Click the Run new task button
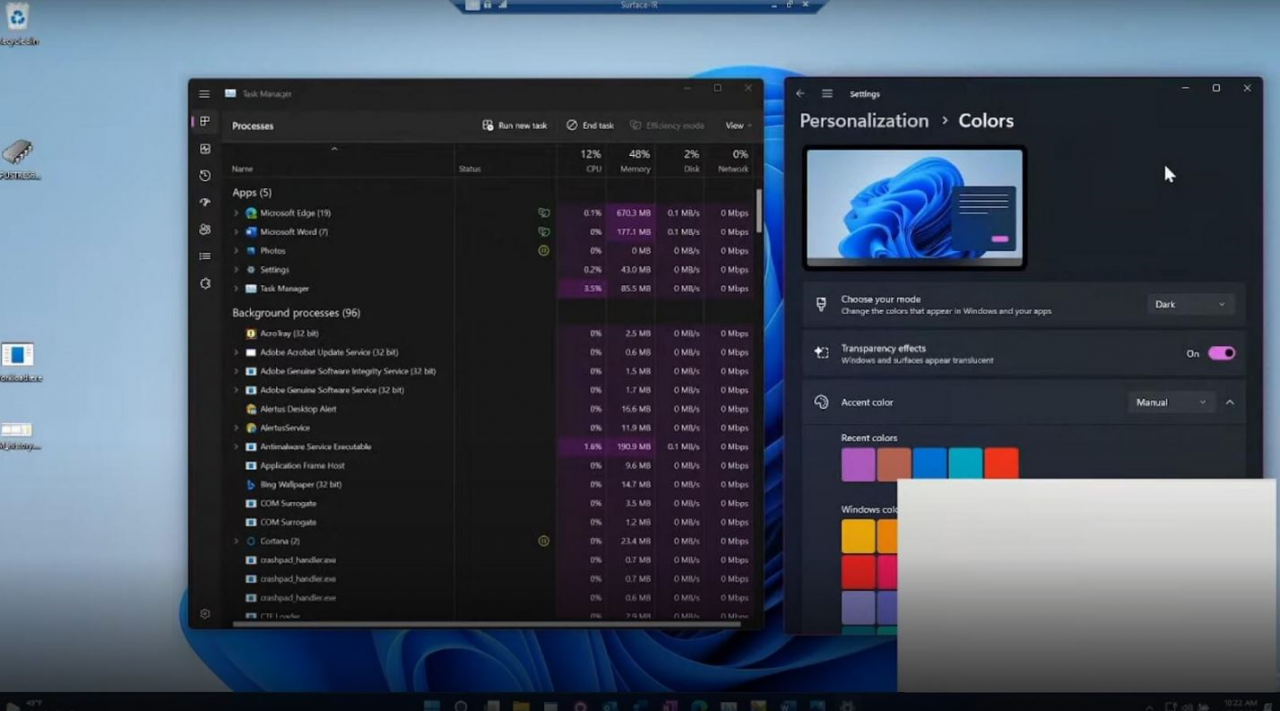 (515, 126)
